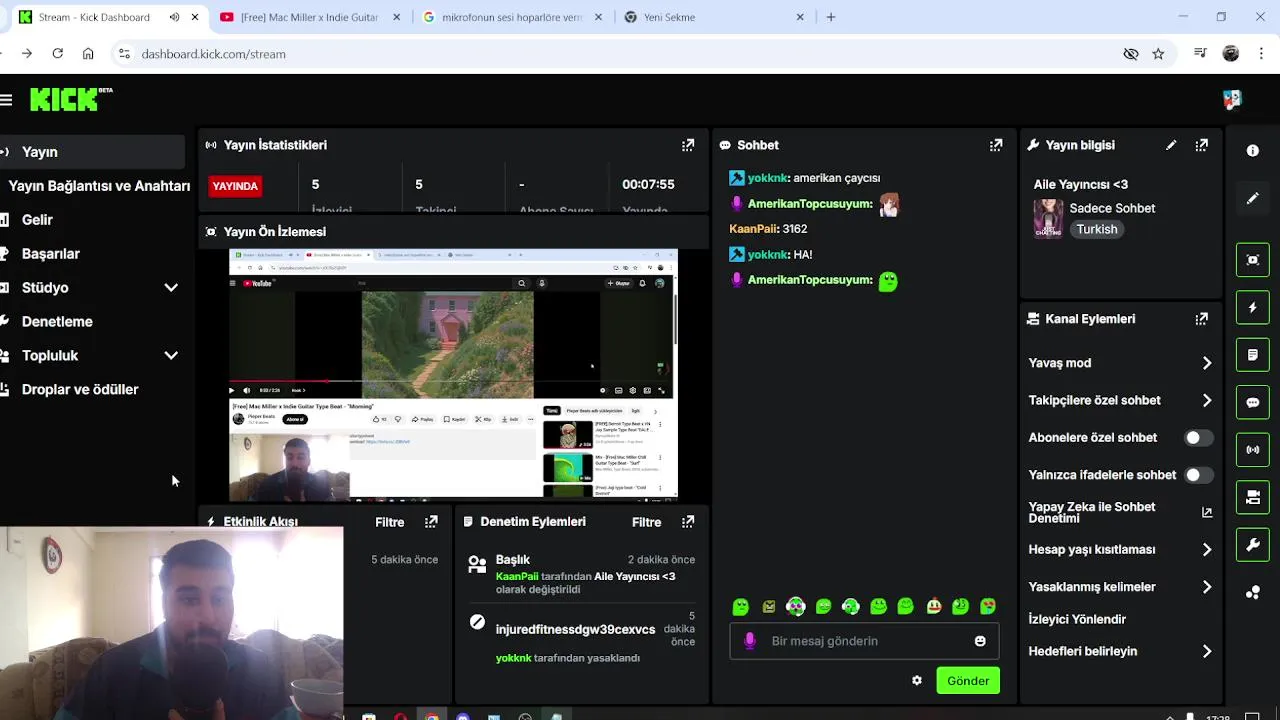Open Hedefleri belirleyin settings
The height and width of the screenshot is (720, 1280).
[x=1120, y=651]
